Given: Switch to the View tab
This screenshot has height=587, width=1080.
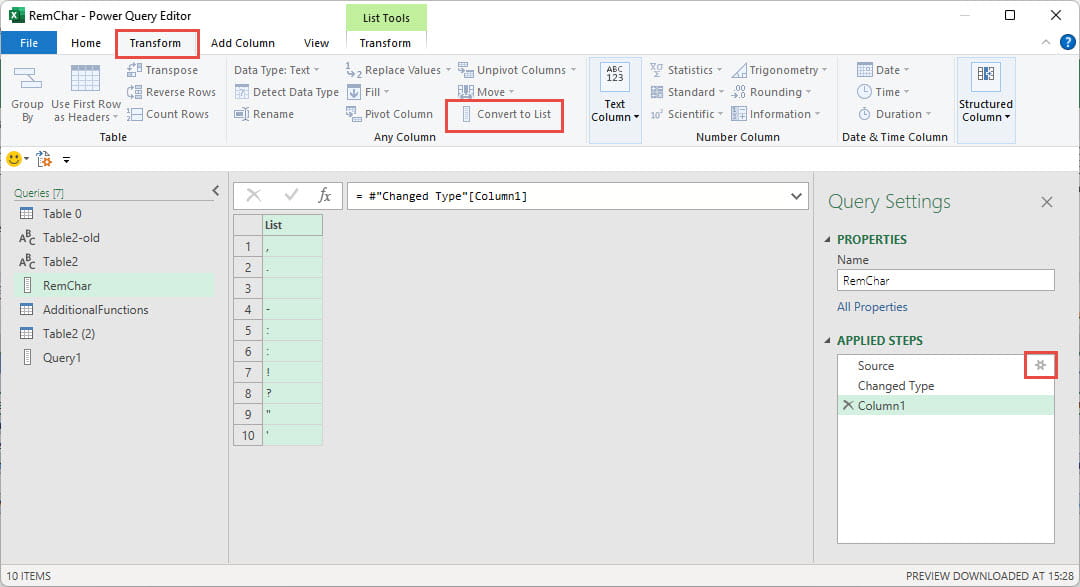Looking at the screenshot, I should (316, 43).
